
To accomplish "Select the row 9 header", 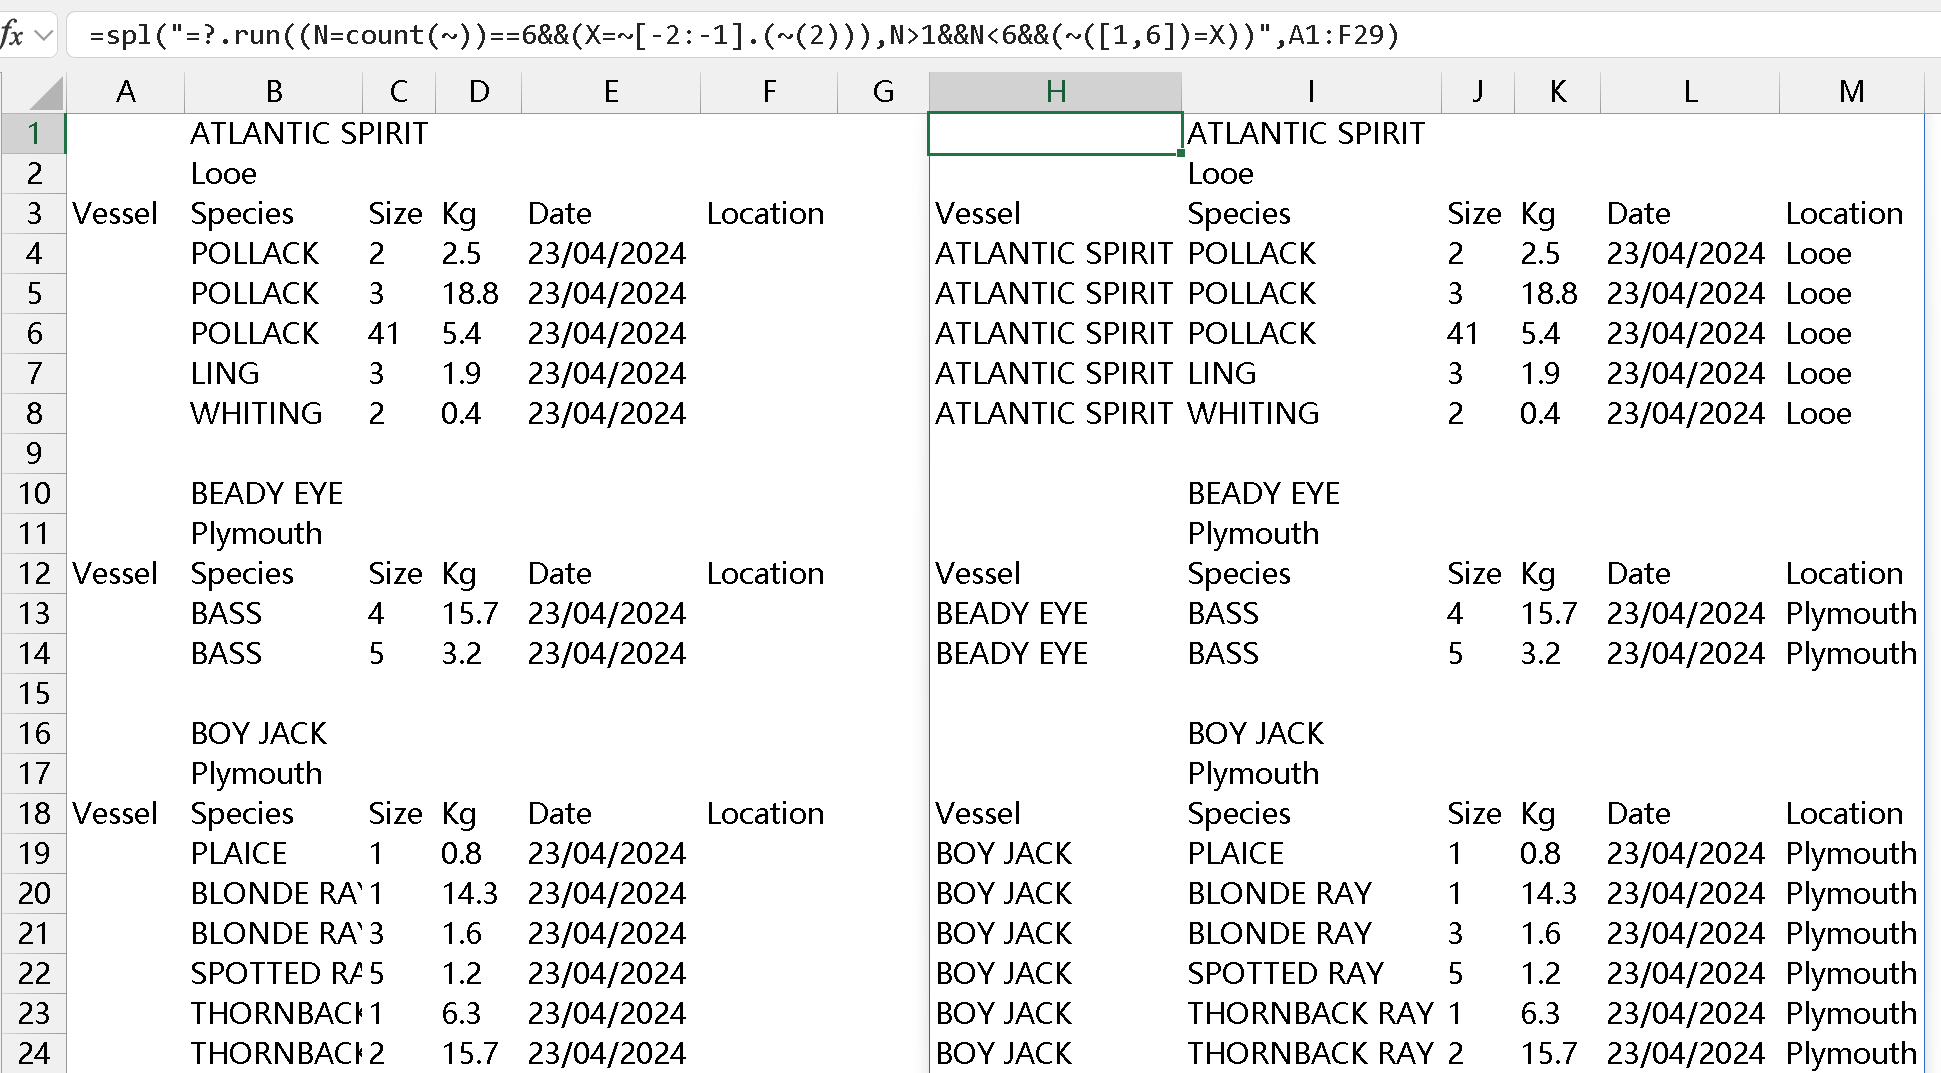I will [x=34, y=454].
